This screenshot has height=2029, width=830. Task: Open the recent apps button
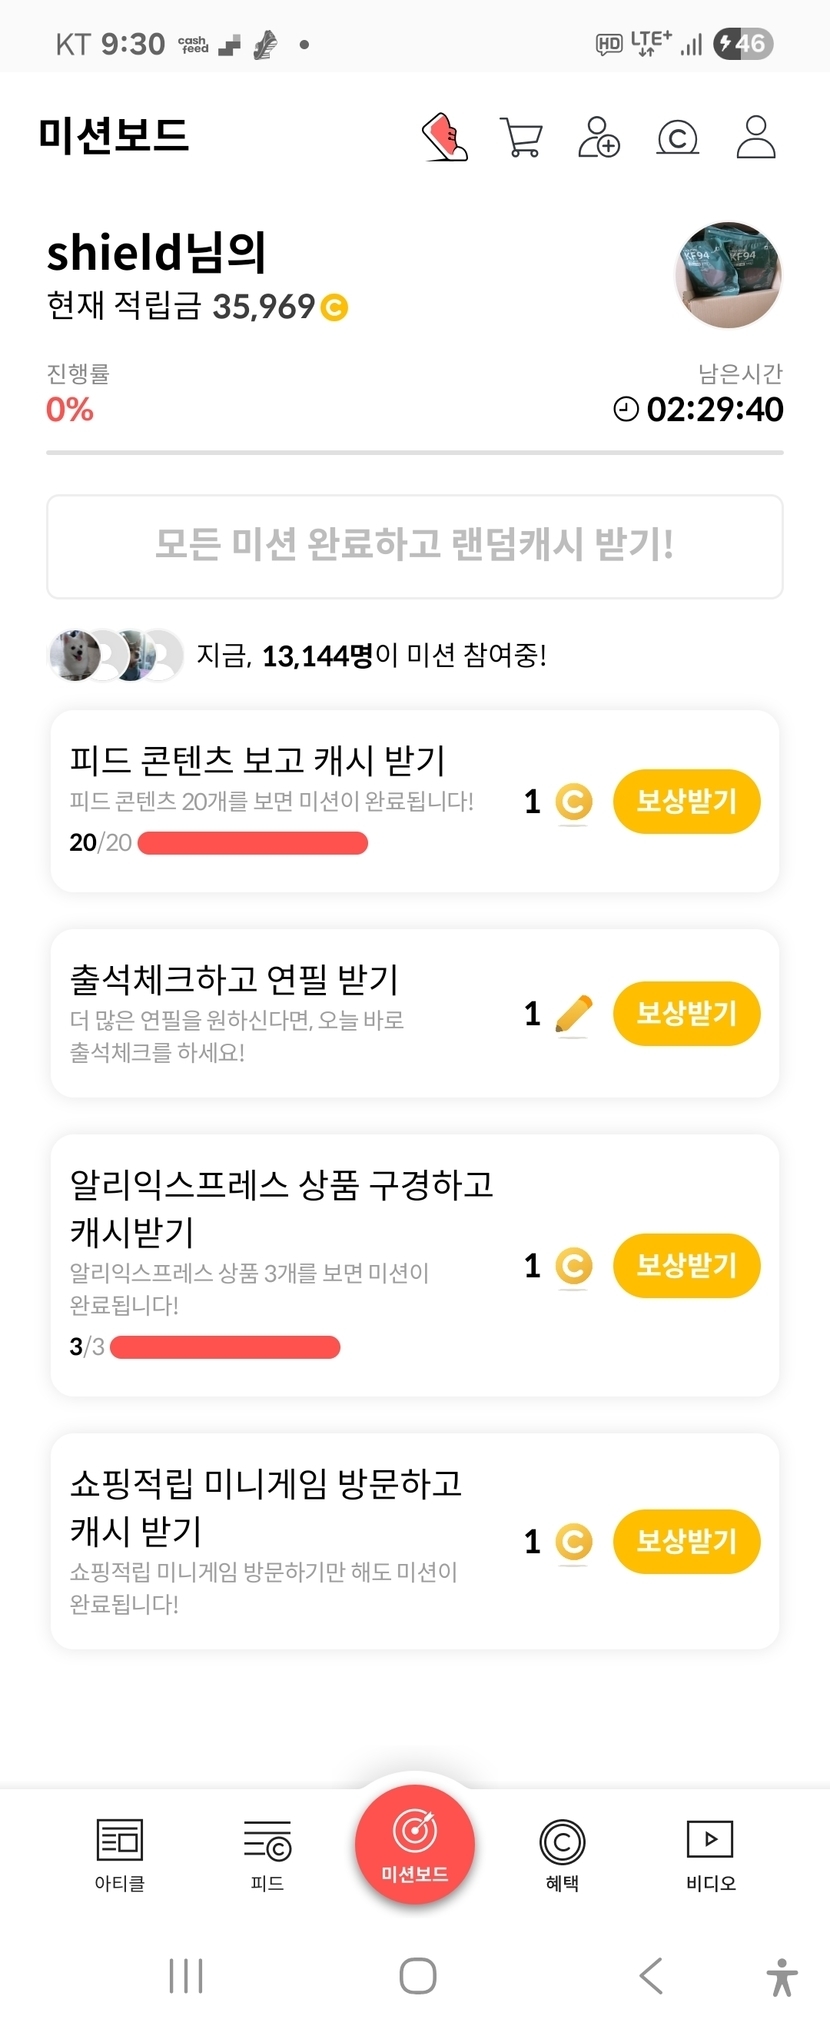[186, 1976]
